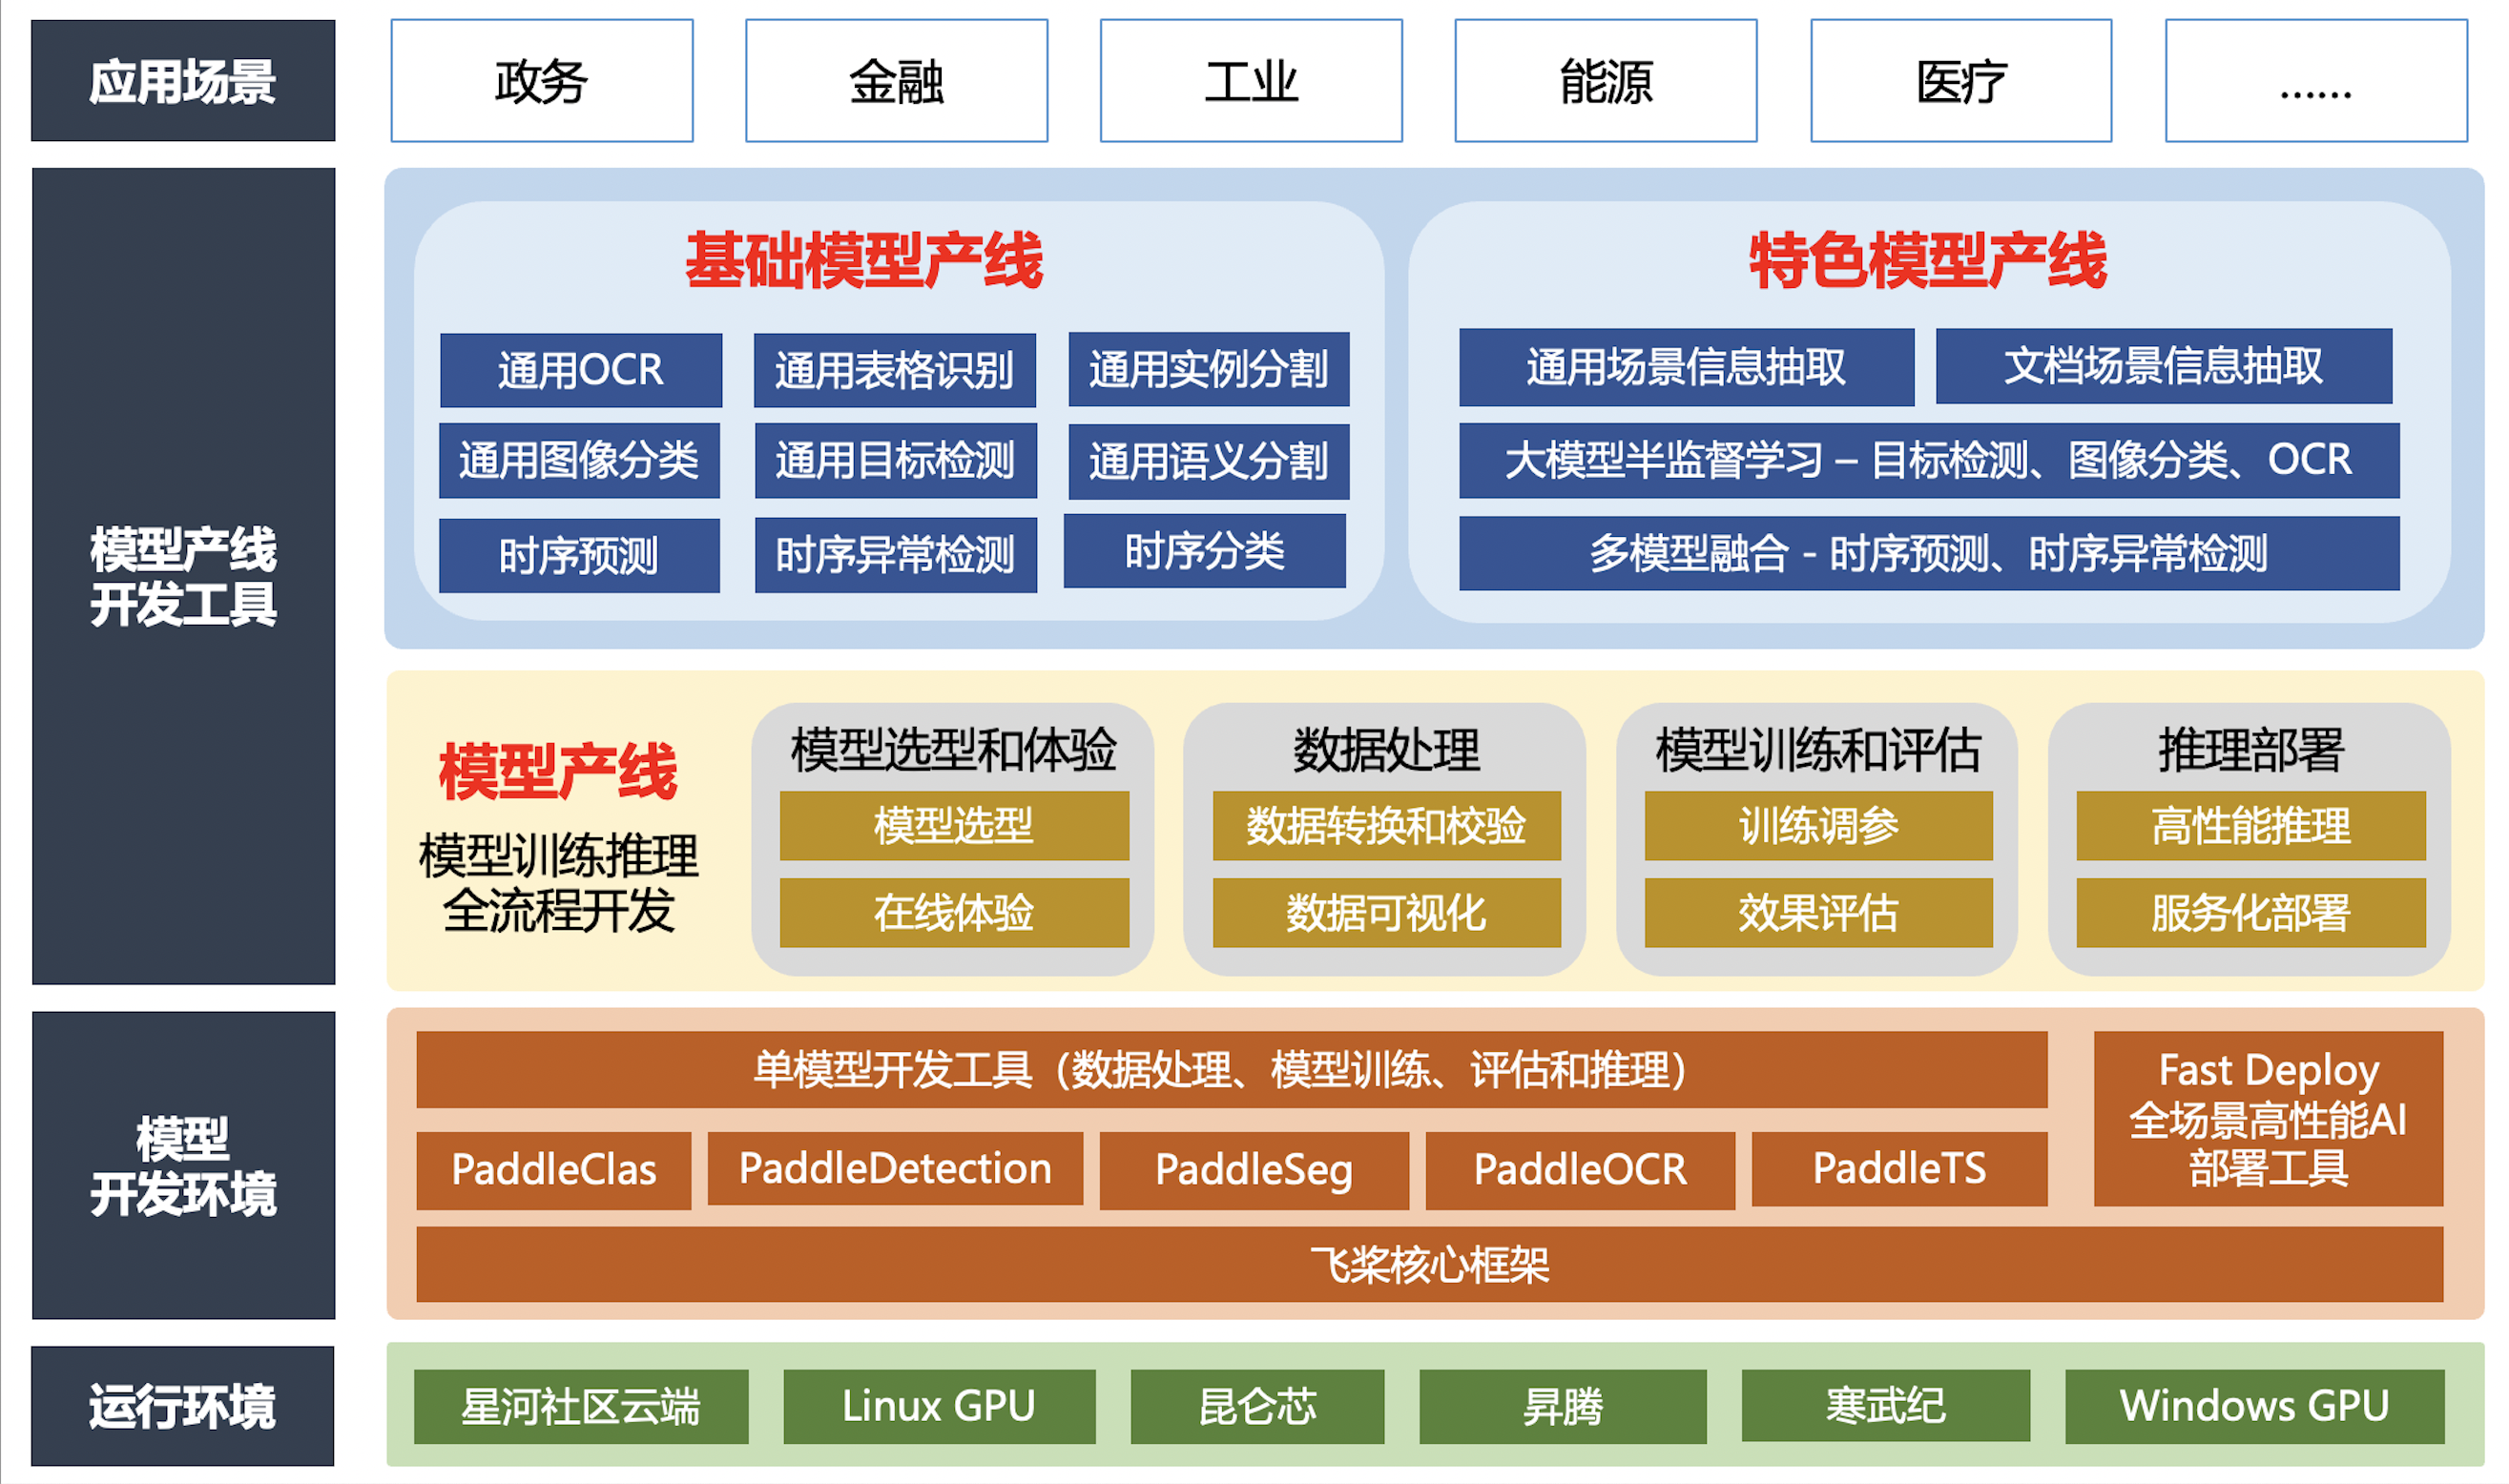This screenshot has width=2509, height=1484.
Task: Select the 飞桨核心框架 bar
Action: 1430,1265
